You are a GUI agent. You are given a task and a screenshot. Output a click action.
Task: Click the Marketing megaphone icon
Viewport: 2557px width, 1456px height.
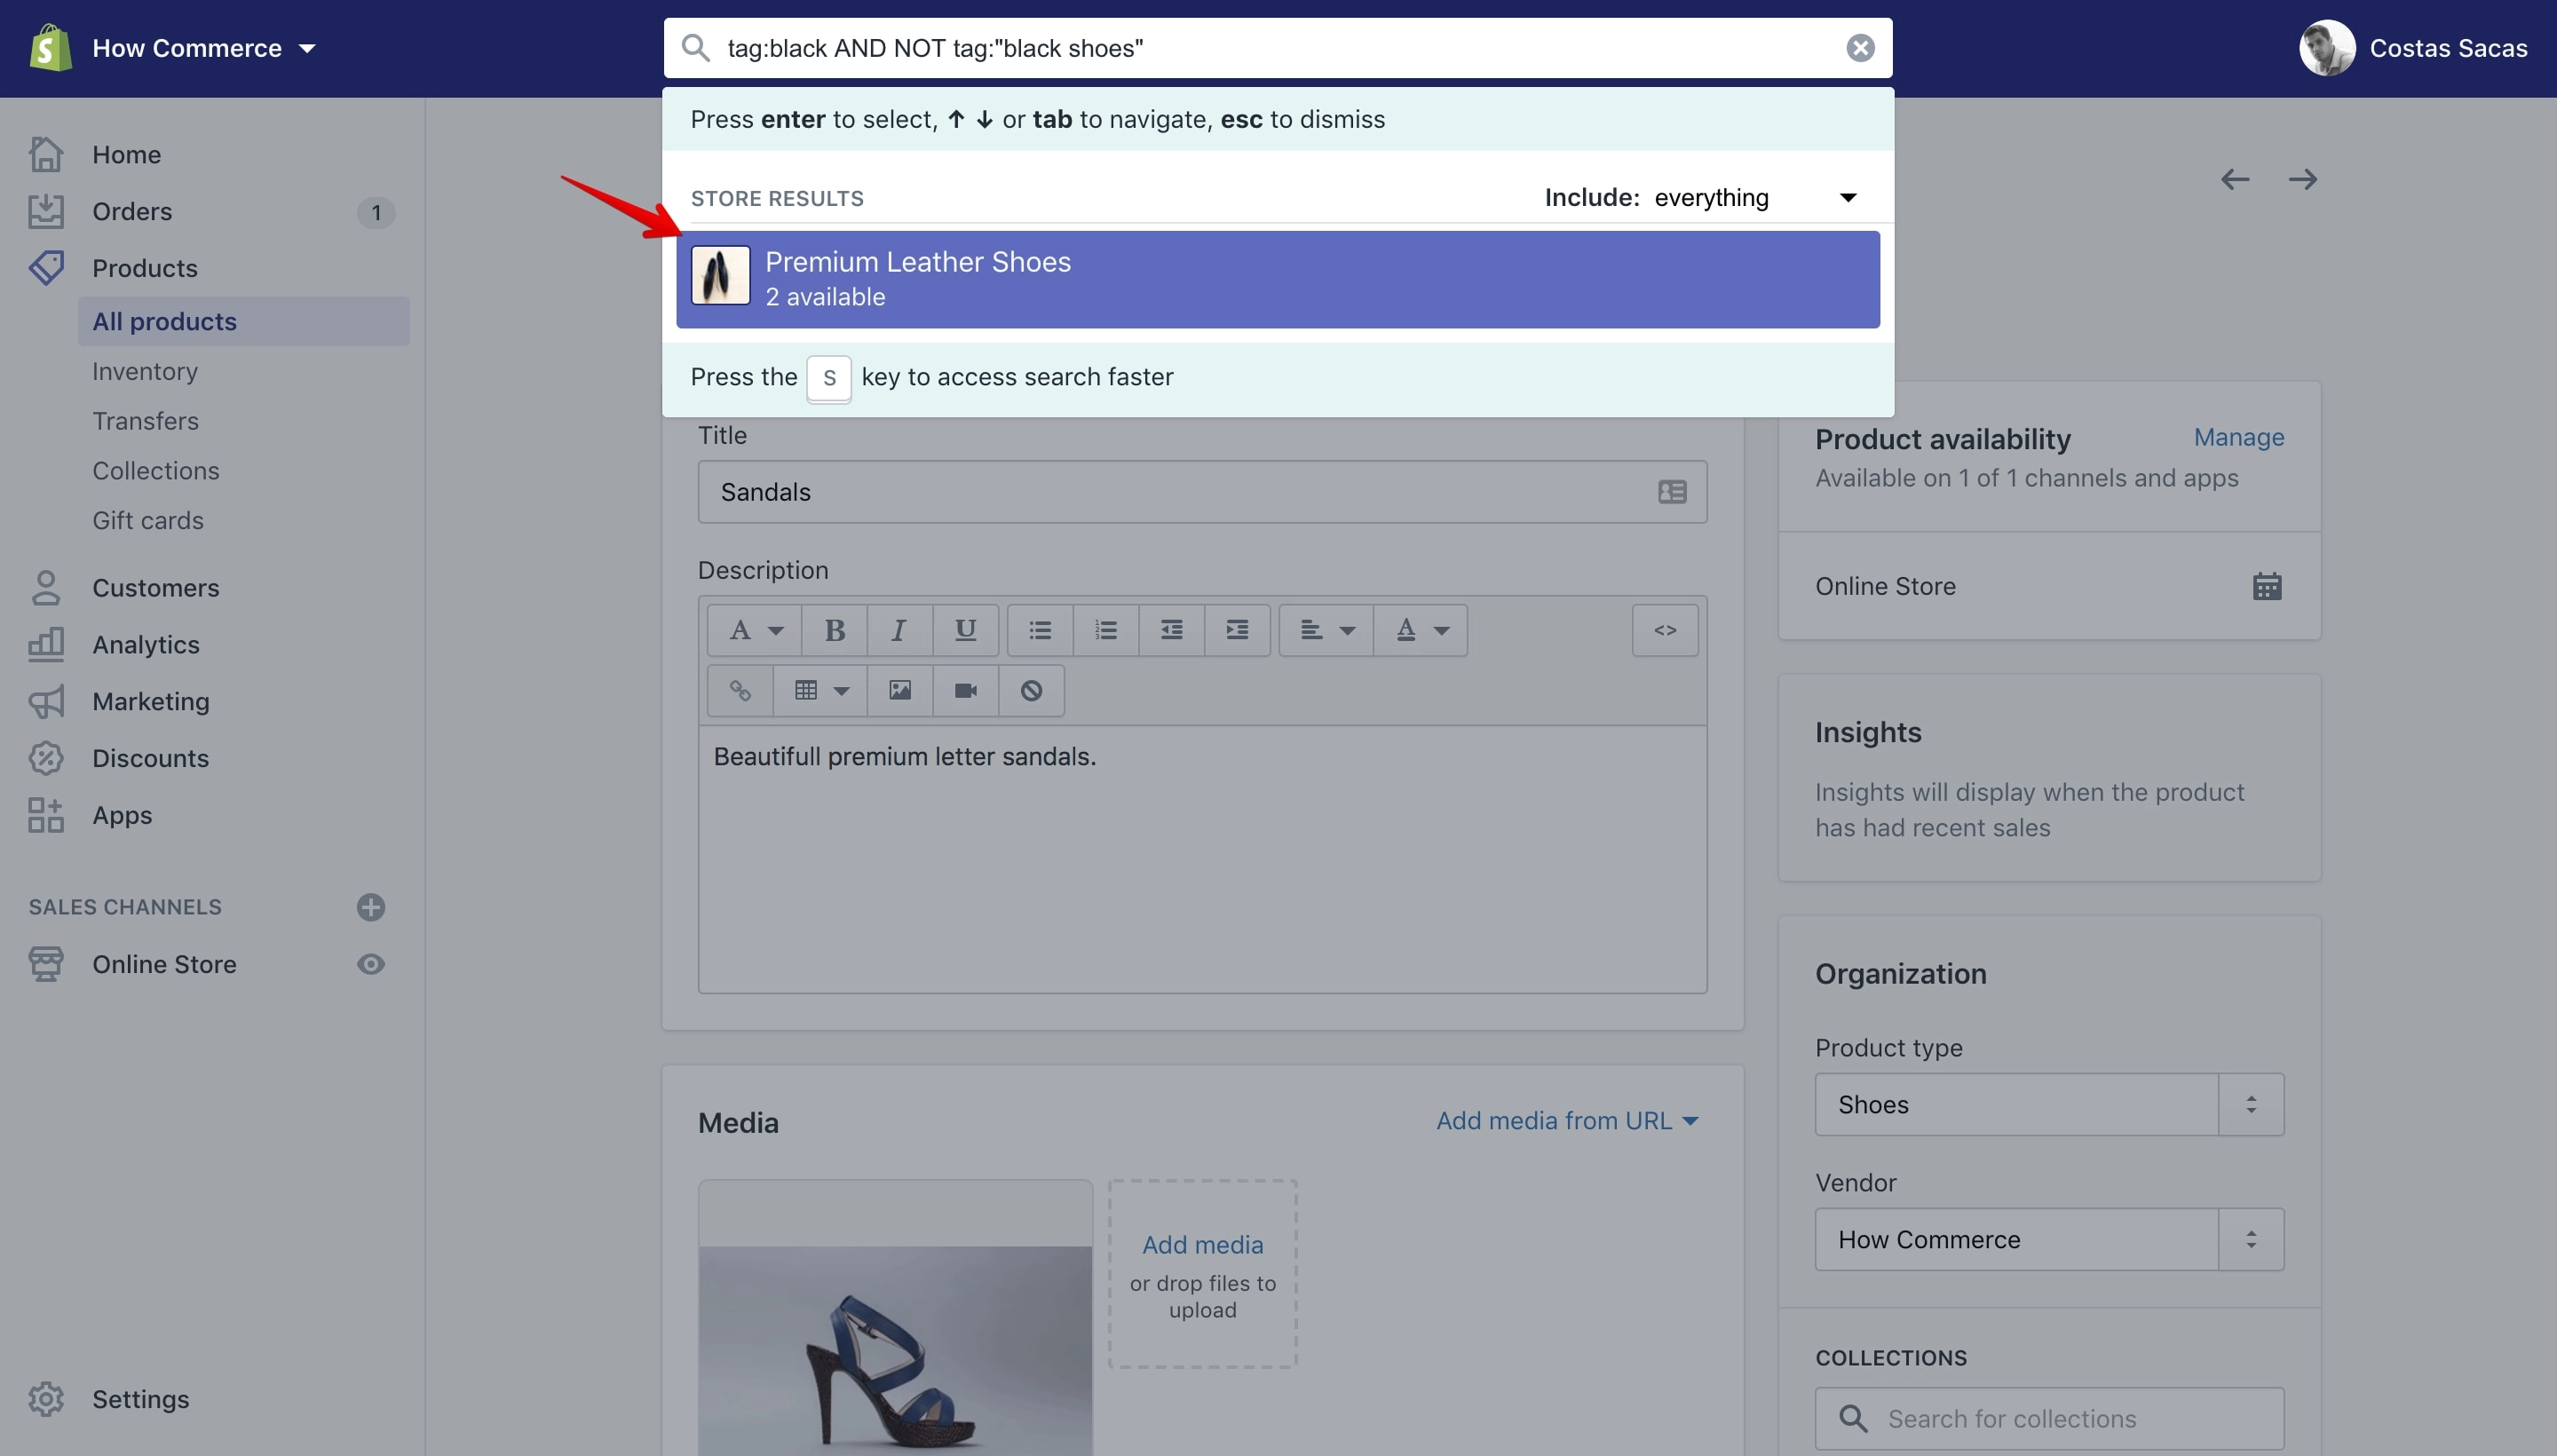pos(46,702)
